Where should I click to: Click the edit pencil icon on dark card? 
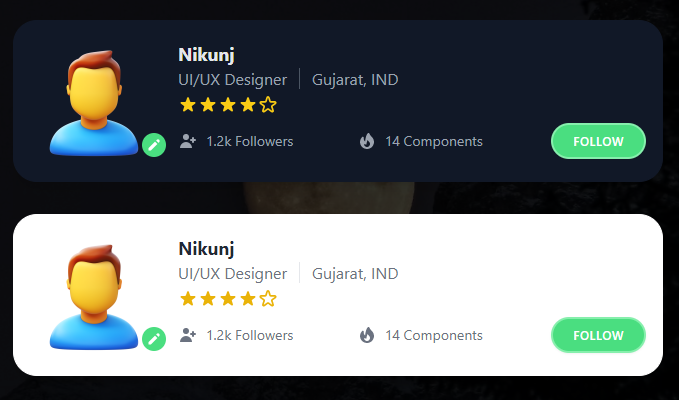154,145
